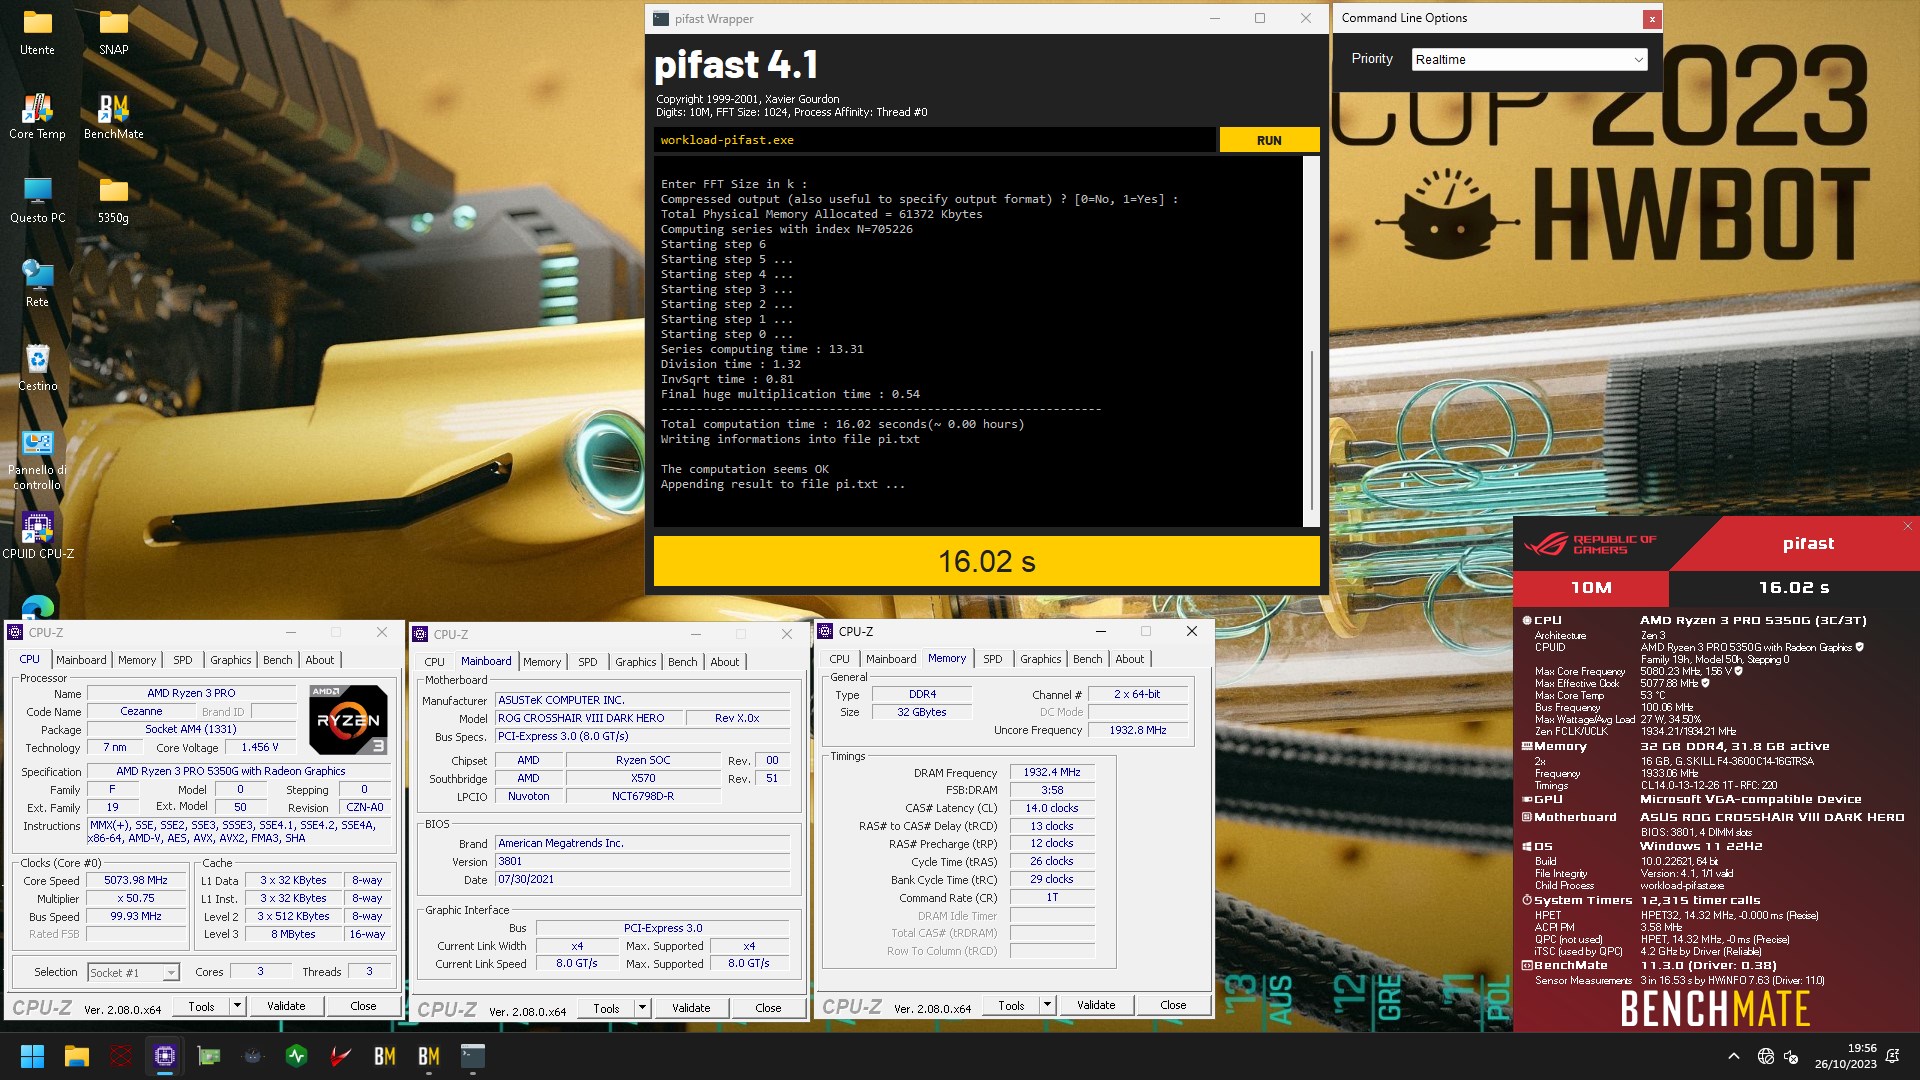Screen dimensions: 1920x1080
Task: Launch BenchMate desktop shortcut
Action: point(113,116)
